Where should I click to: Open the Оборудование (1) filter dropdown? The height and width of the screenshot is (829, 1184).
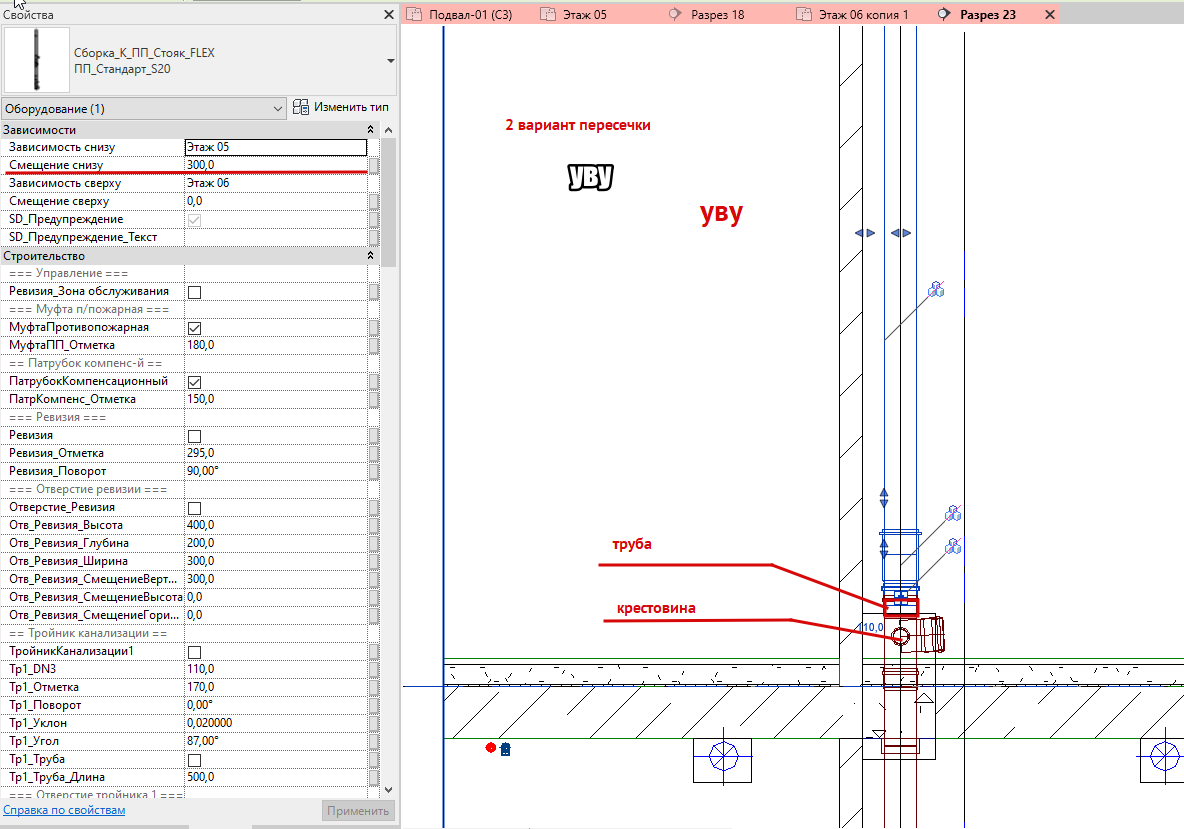click(x=143, y=109)
